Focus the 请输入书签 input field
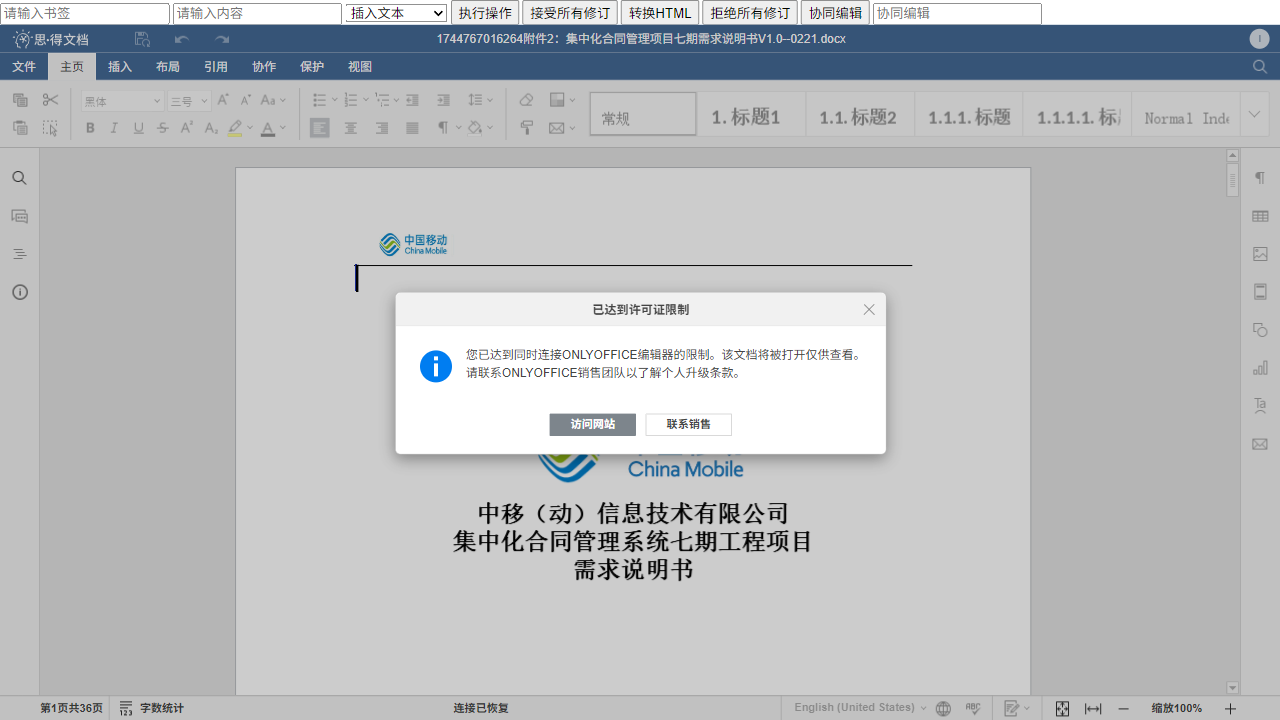The height and width of the screenshot is (720, 1280). [x=85, y=13]
